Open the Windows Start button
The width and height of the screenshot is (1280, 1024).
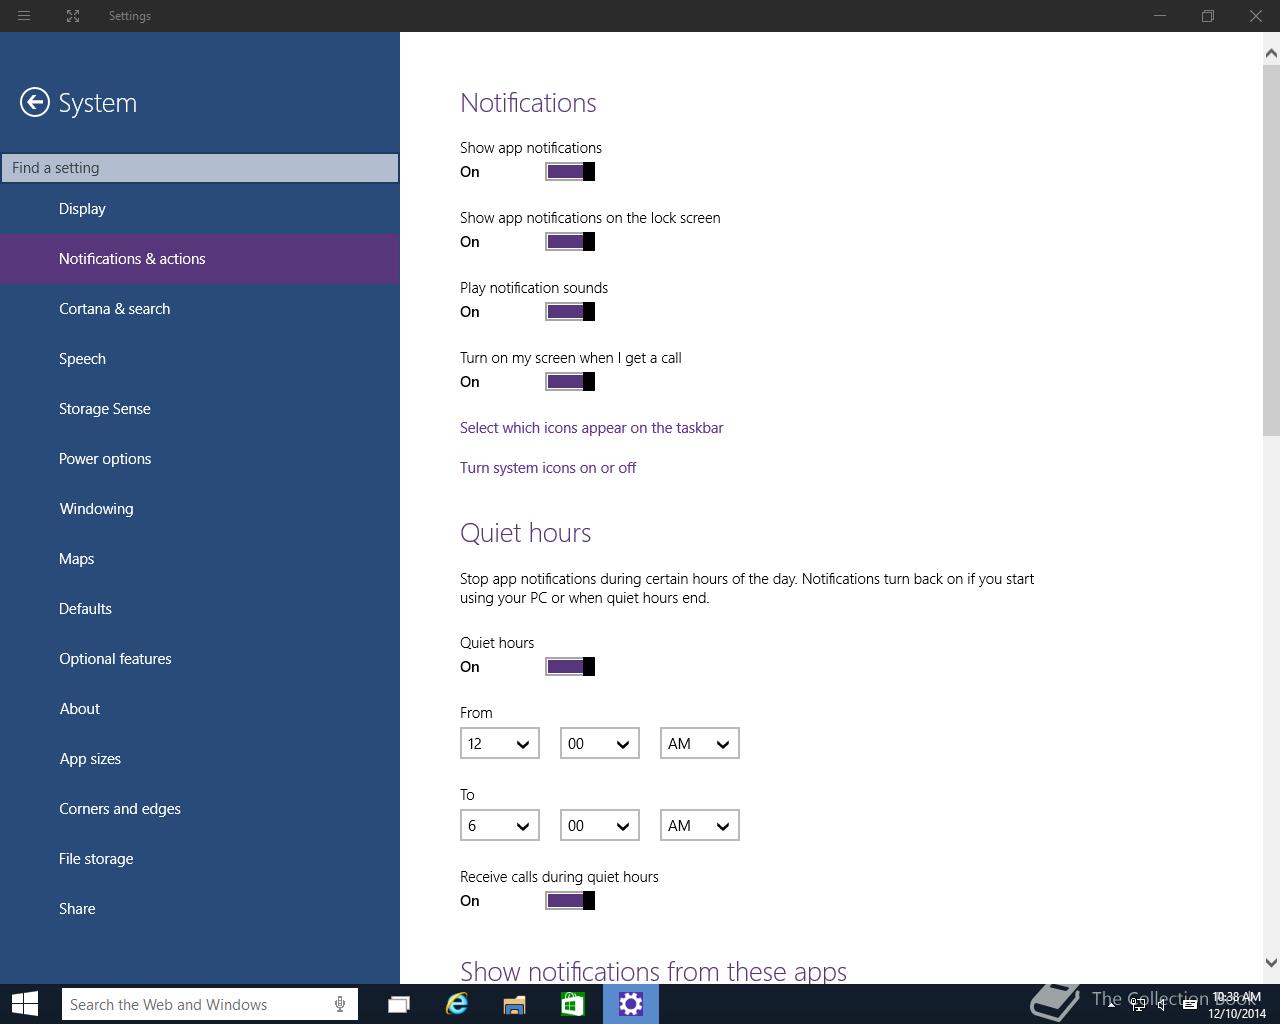coord(25,1004)
